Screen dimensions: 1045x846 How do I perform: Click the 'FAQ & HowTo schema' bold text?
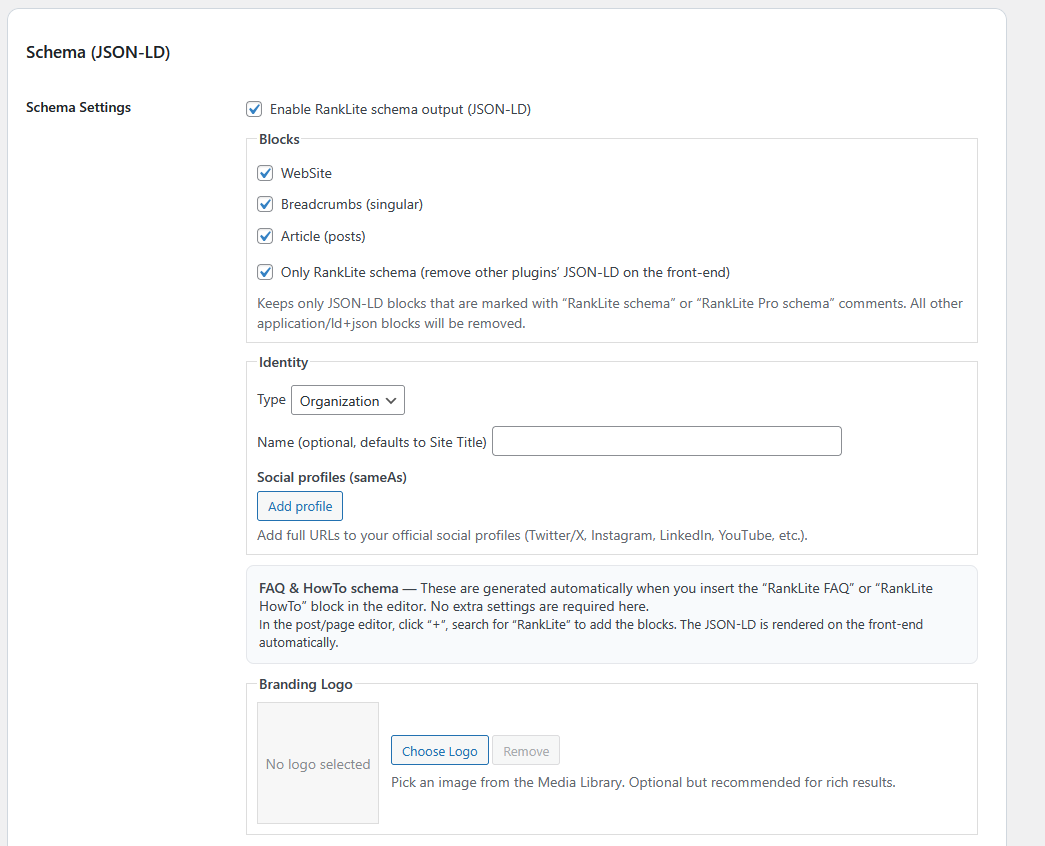(329, 588)
